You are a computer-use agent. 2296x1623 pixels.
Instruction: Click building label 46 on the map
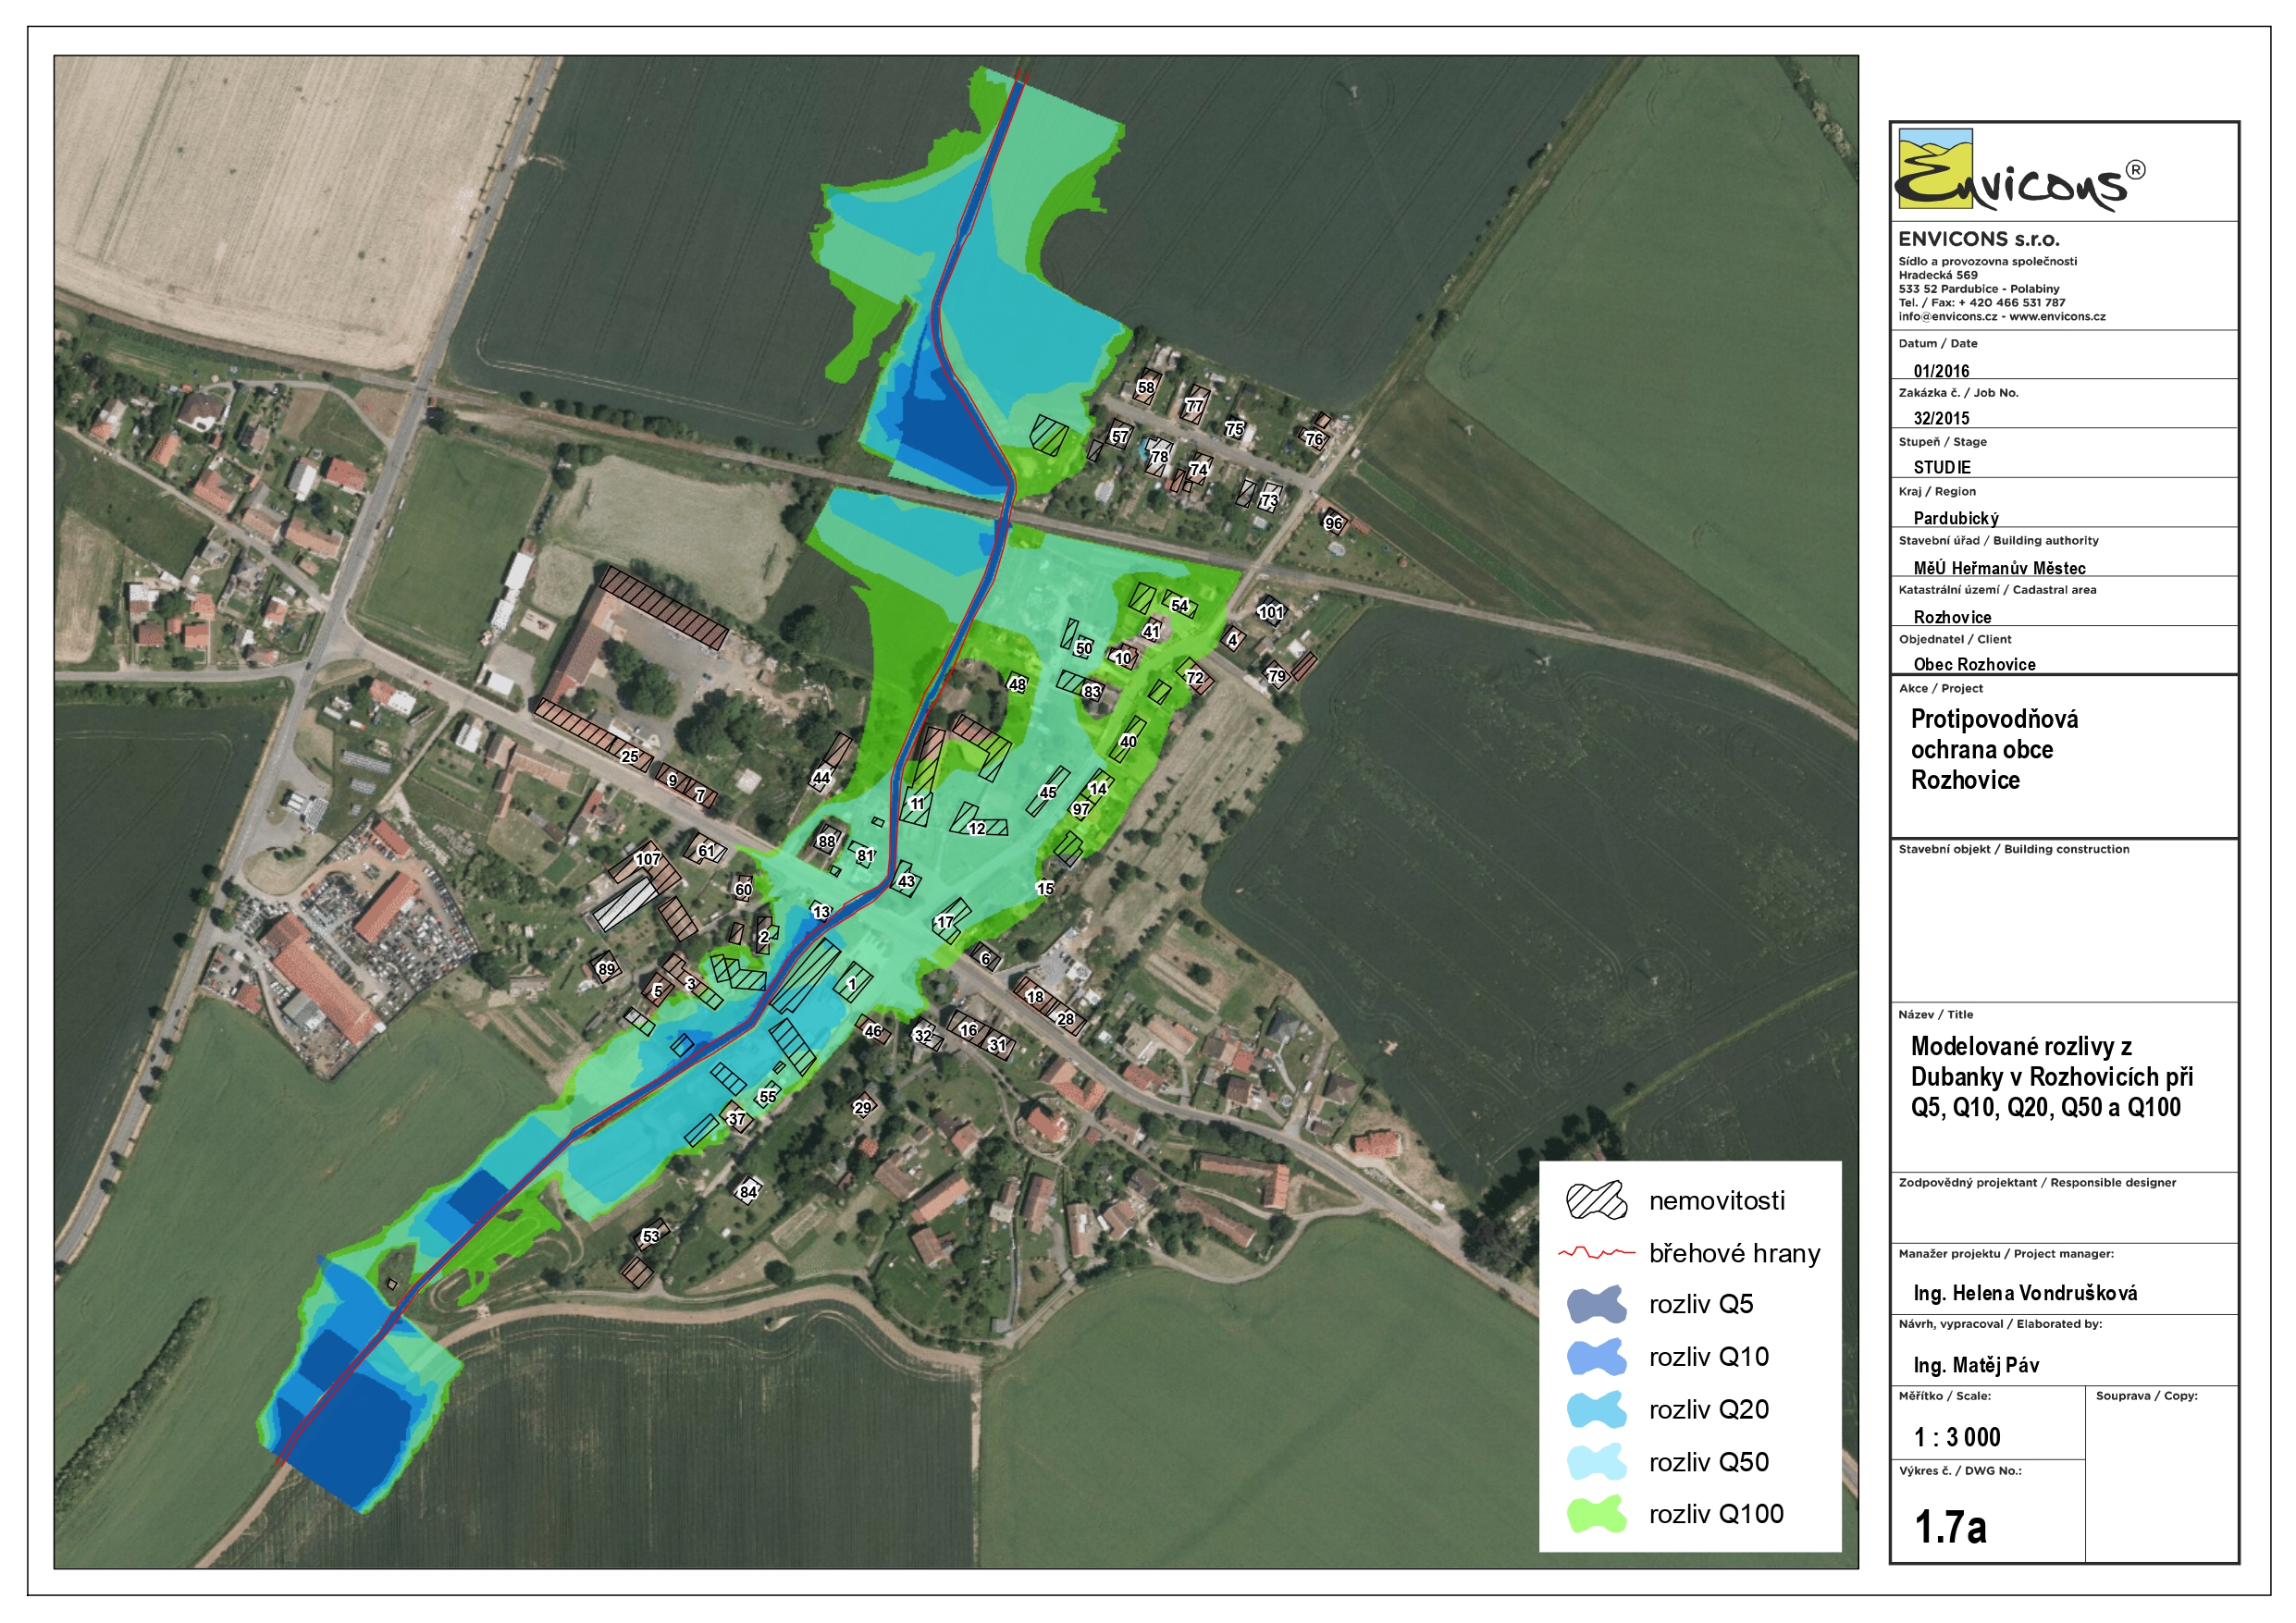(874, 1032)
